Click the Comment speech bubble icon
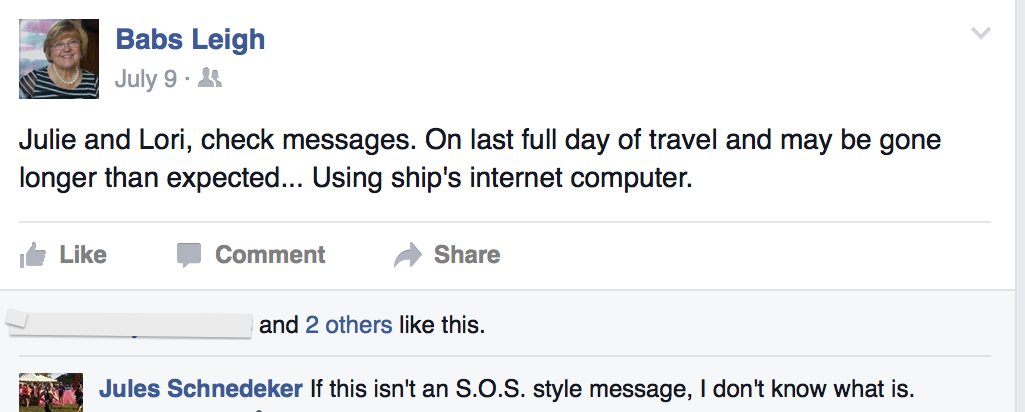Image resolution: width=1025 pixels, height=412 pixels. pyautogui.click(x=188, y=256)
